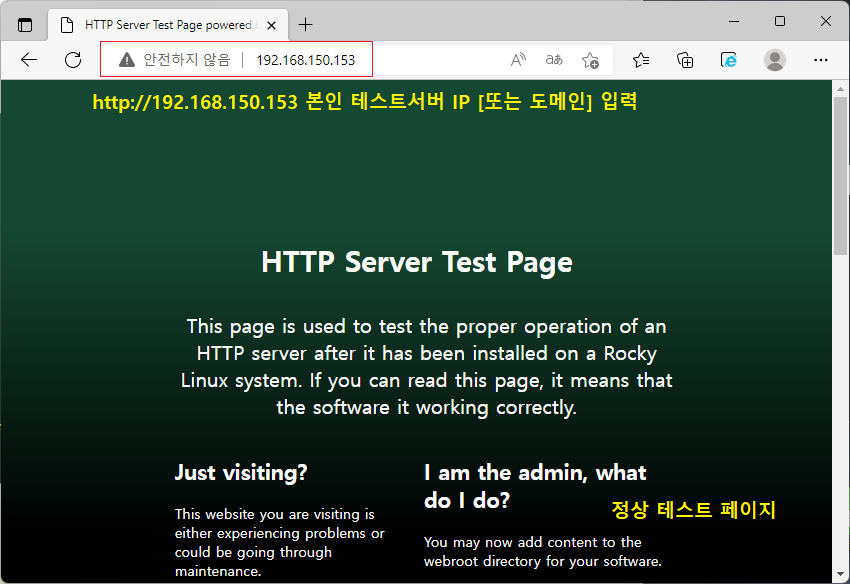The image size is (850, 584).
Task: Go back to the previous page
Action: [29, 60]
